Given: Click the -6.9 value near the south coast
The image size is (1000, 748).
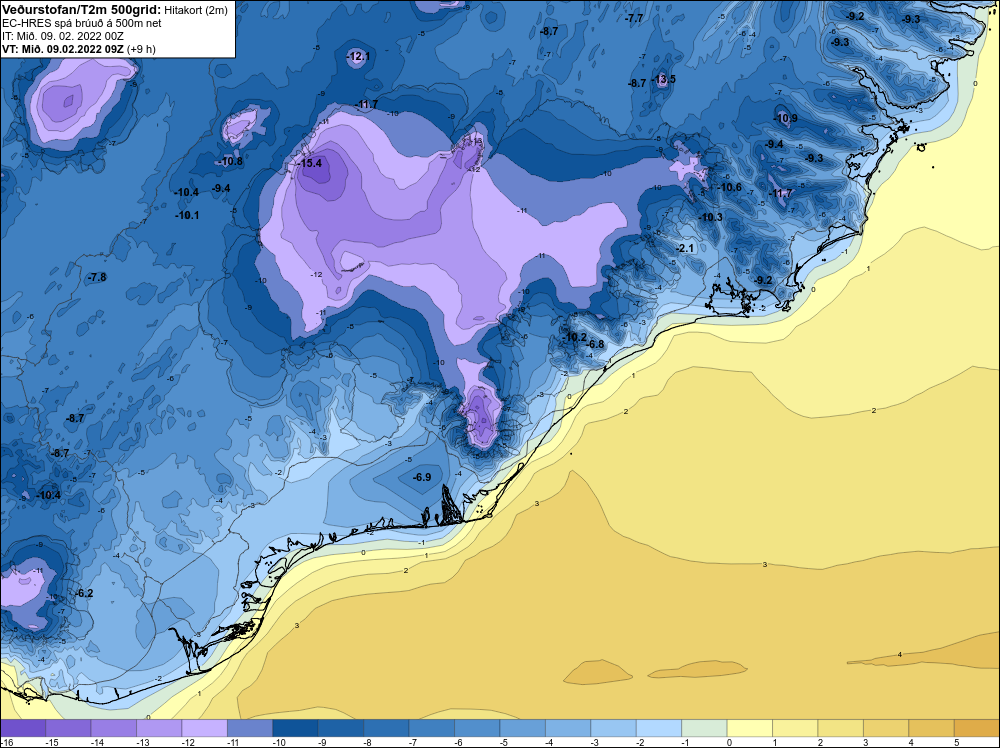Looking at the screenshot, I should pos(422,477).
